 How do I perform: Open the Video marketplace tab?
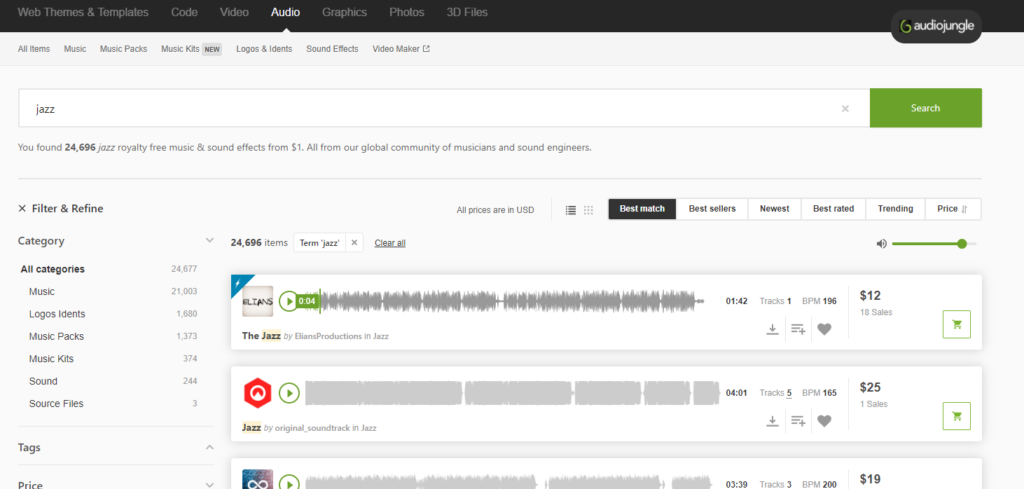(x=234, y=12)
